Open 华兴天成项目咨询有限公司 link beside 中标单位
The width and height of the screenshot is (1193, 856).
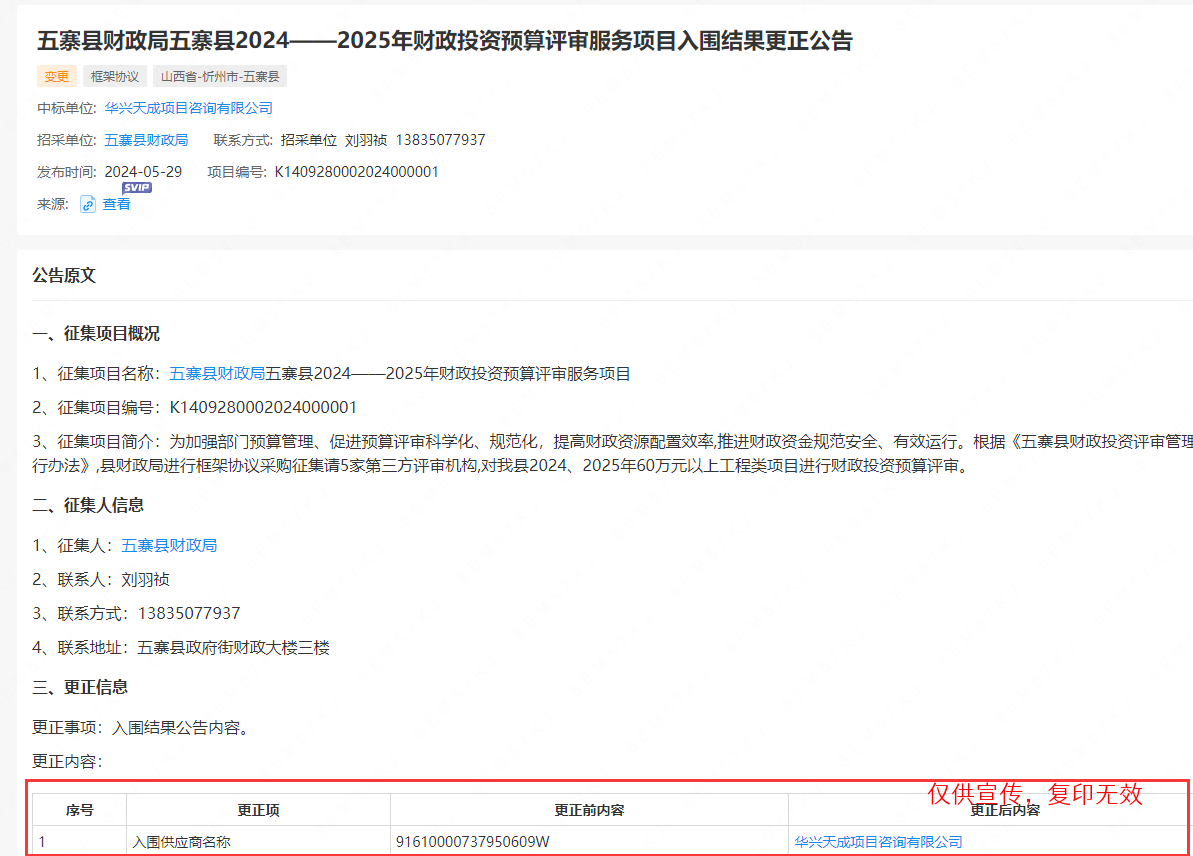click(x=189, y=108)
